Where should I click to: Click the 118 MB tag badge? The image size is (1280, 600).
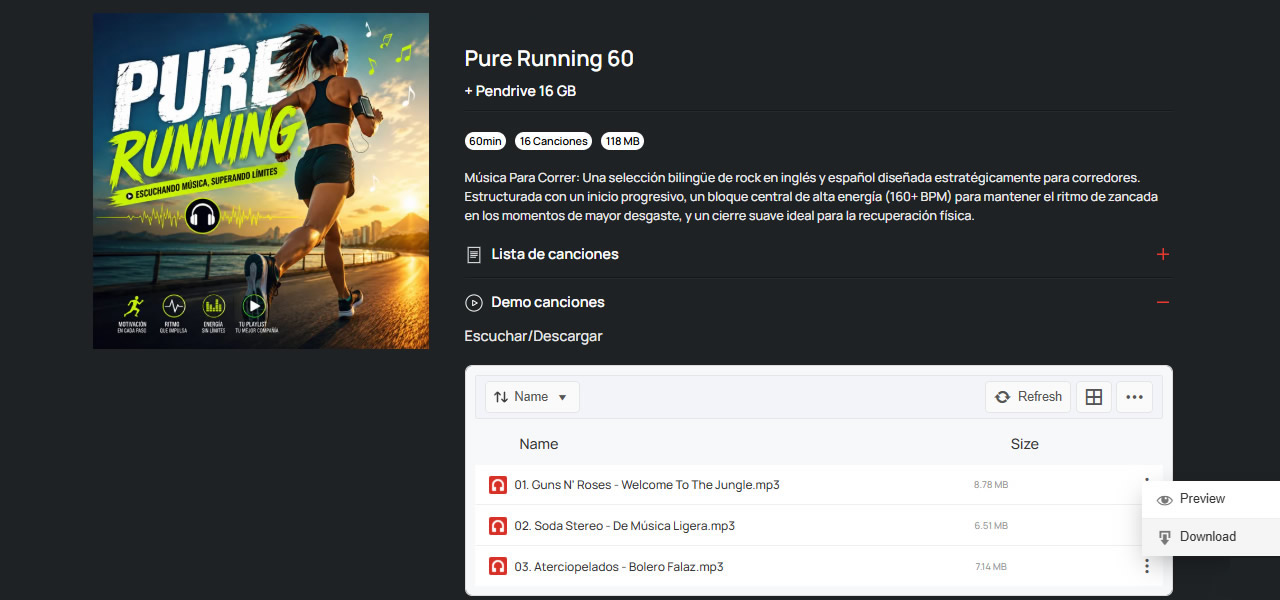tap(622, 141)
